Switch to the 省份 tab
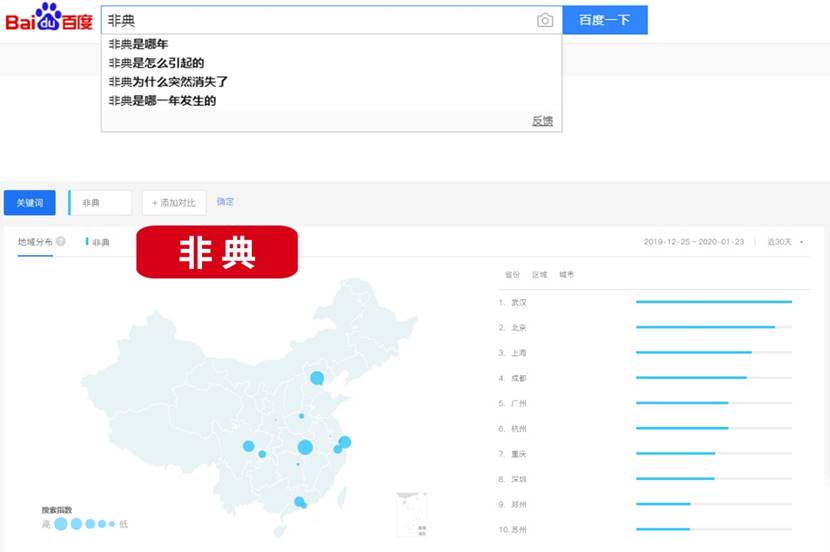Screen dimensions: 830x552 coord(512,274)
